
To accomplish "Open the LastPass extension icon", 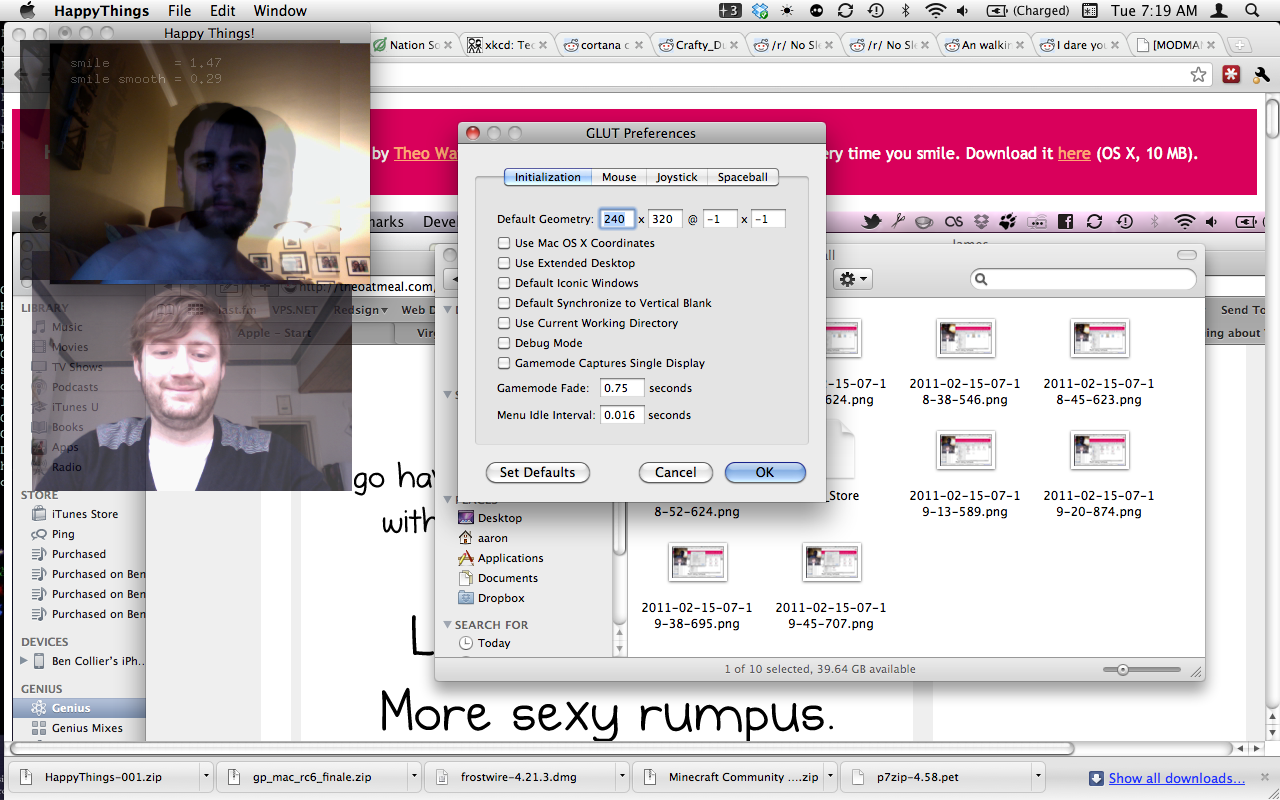I will pyautogui.click(x=1231, y=75).
